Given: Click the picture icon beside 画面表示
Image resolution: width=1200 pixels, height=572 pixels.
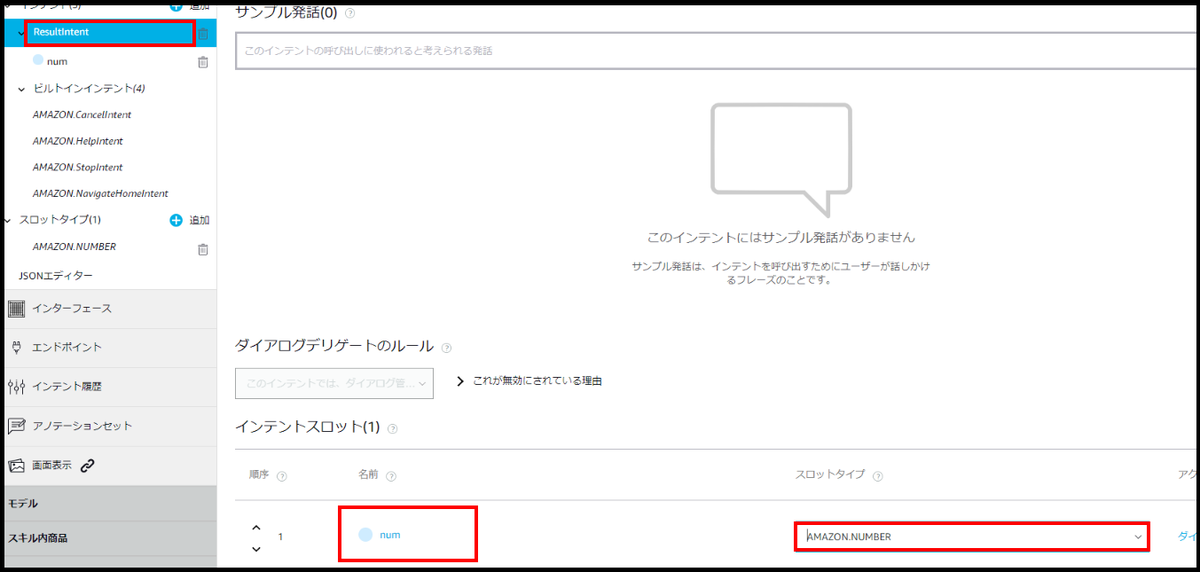Looking at the screenshot, I should [16, 465].
